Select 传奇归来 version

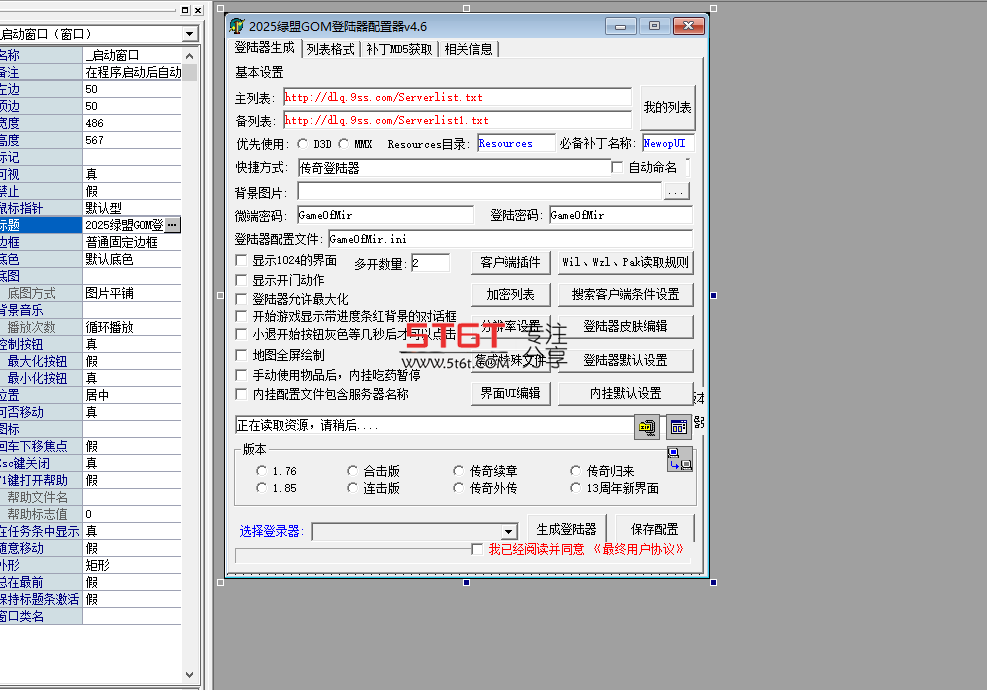[x=575, y=470]
